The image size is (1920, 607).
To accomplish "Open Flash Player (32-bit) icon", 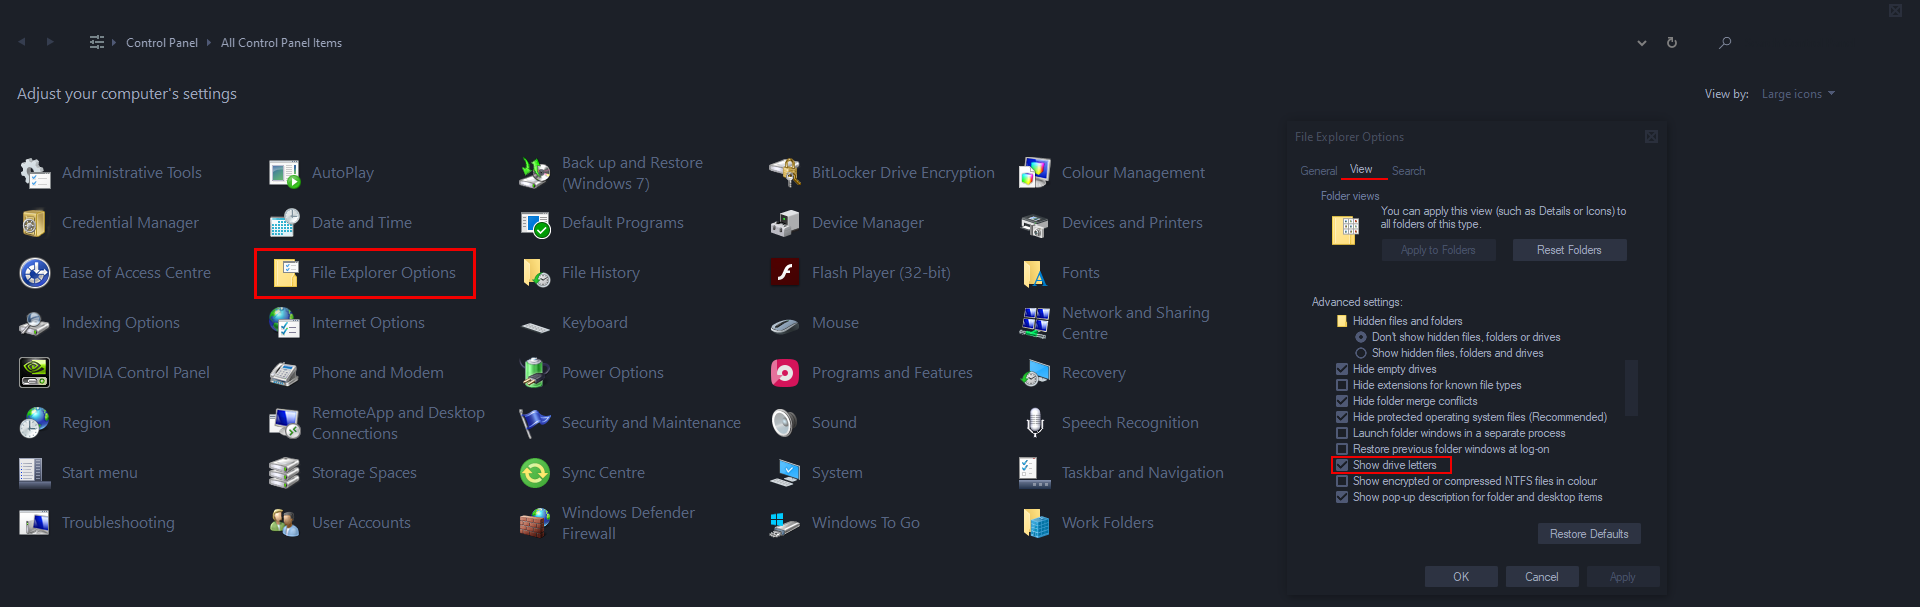I will tap(785, 273).
